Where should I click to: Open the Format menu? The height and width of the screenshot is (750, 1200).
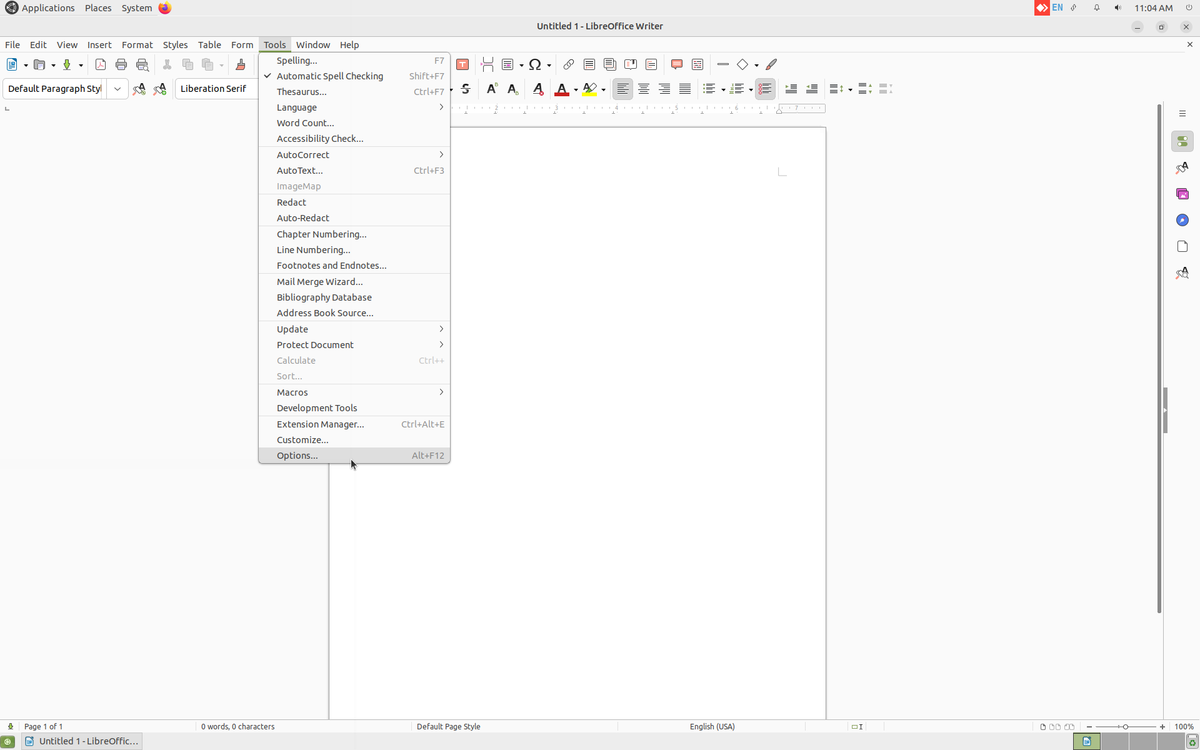click(137, 44)
